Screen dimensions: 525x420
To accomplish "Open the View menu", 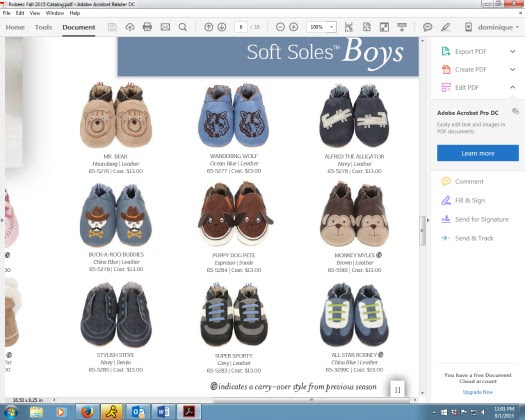I will [x=35, y=13].
